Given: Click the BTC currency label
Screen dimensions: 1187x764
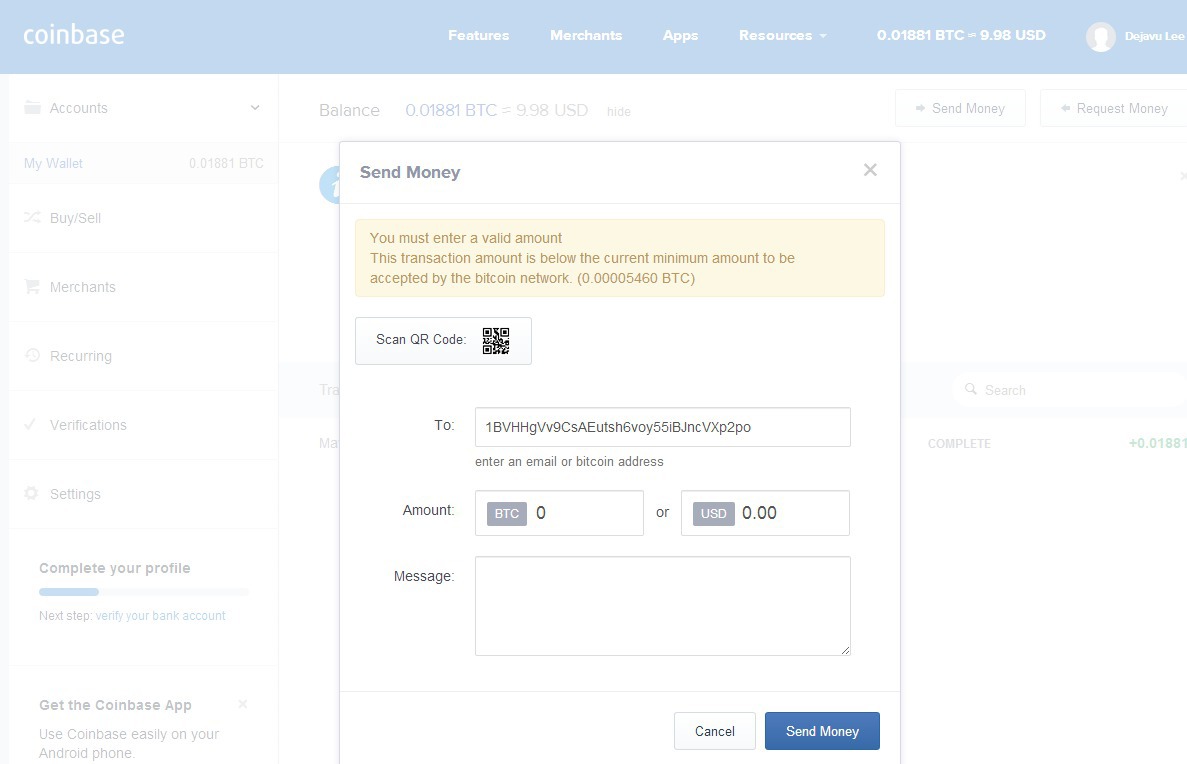Looking at the screenshot, I should [x=506, y=513].
